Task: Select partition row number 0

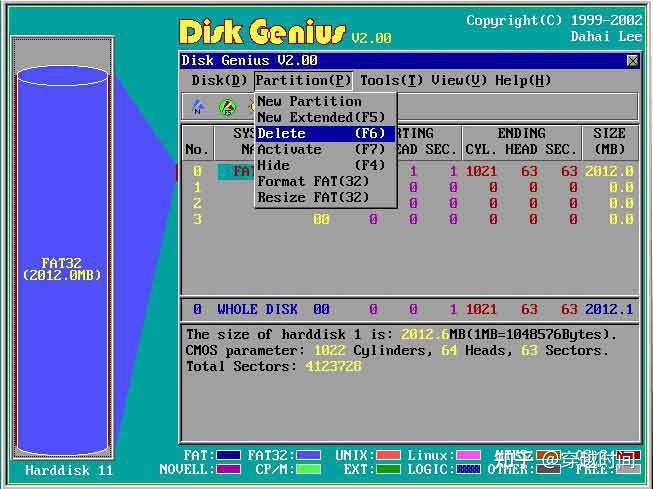Action: [197, 172]
